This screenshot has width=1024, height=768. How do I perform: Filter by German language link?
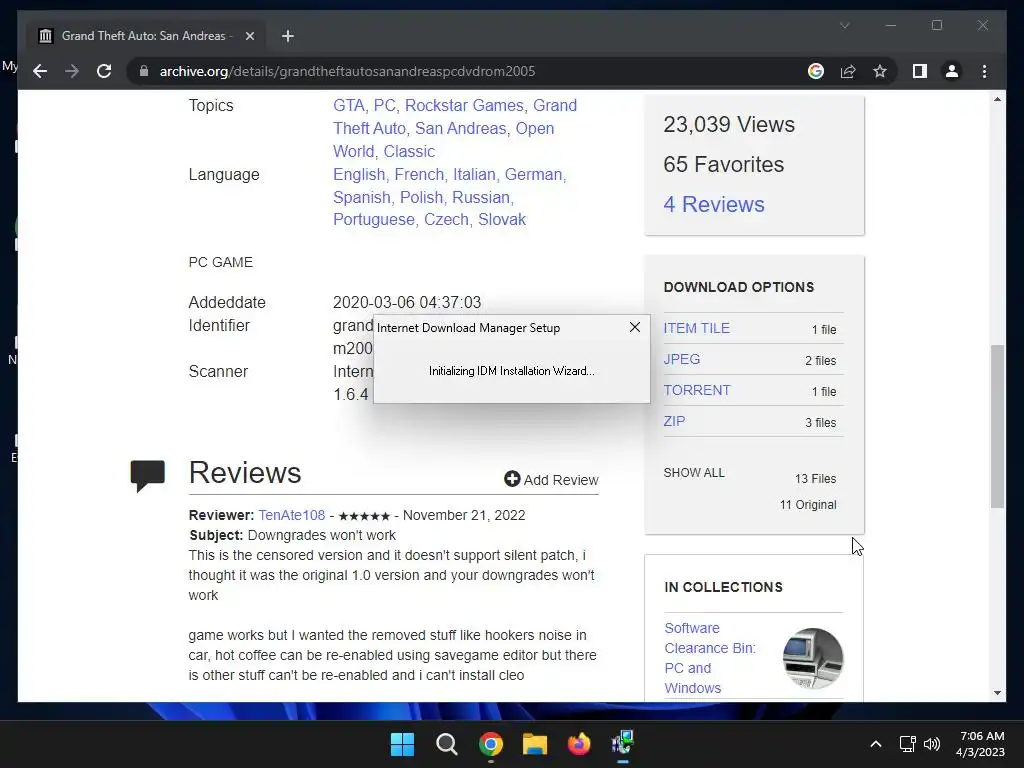tap(533, 174)
